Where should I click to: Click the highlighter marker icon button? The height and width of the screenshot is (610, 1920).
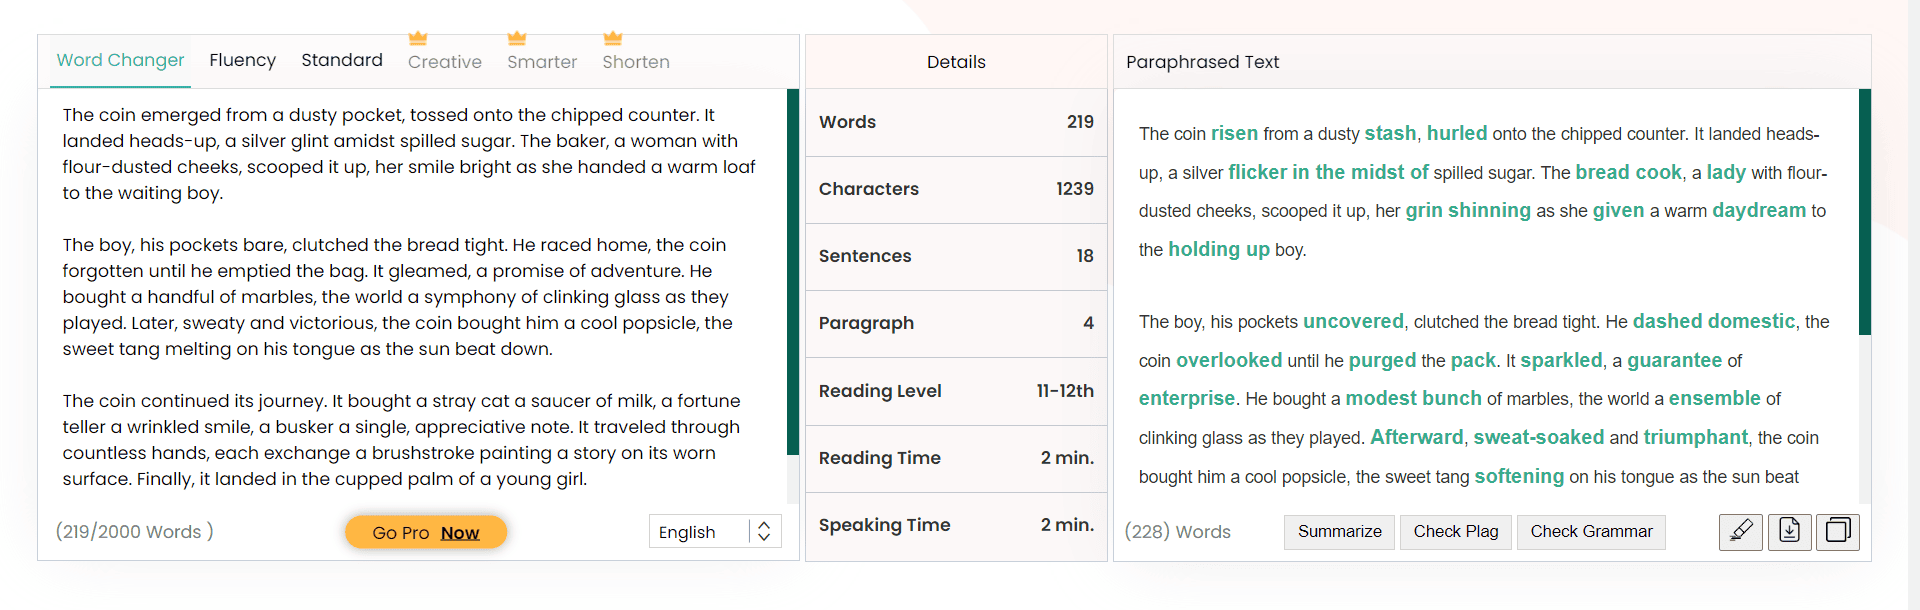[x=1740, y=531]
